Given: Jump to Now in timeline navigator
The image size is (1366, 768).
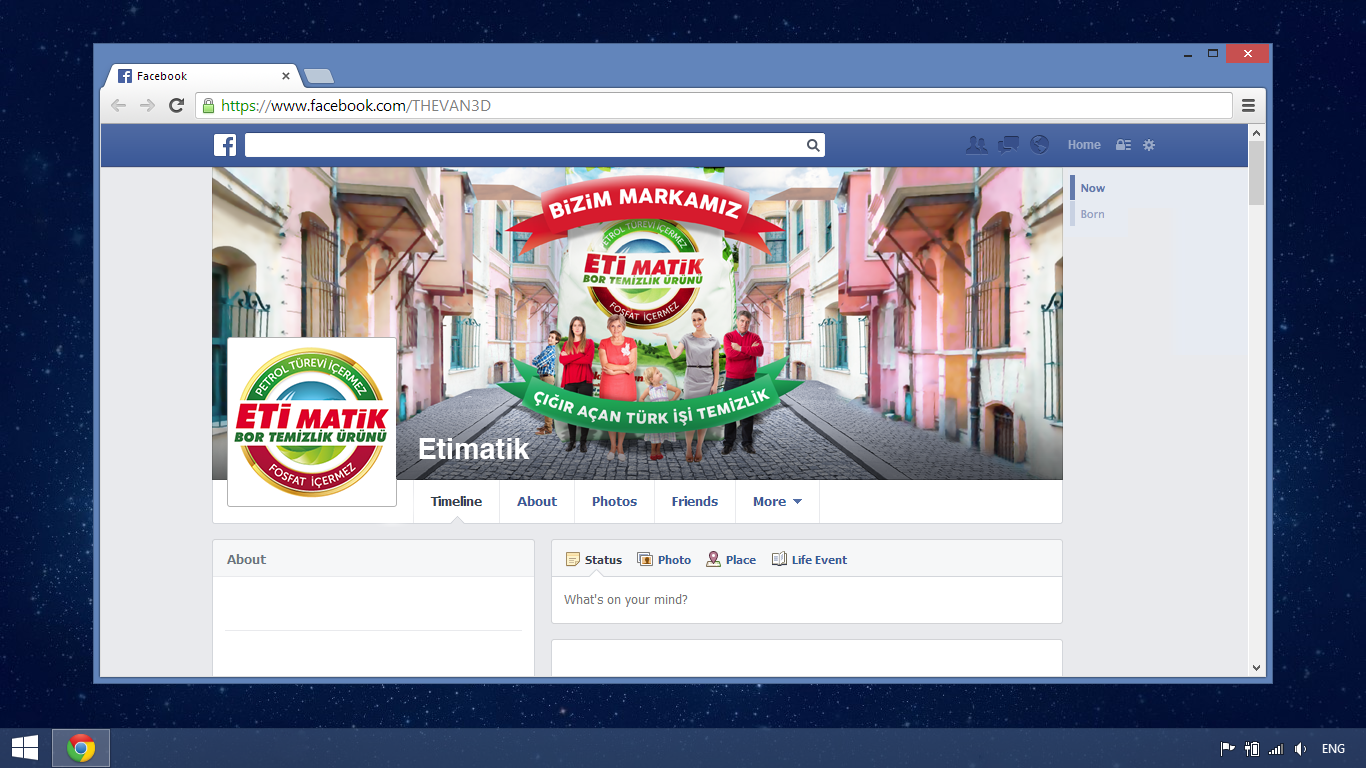Looking at the screenshot, I should 1092,188.
